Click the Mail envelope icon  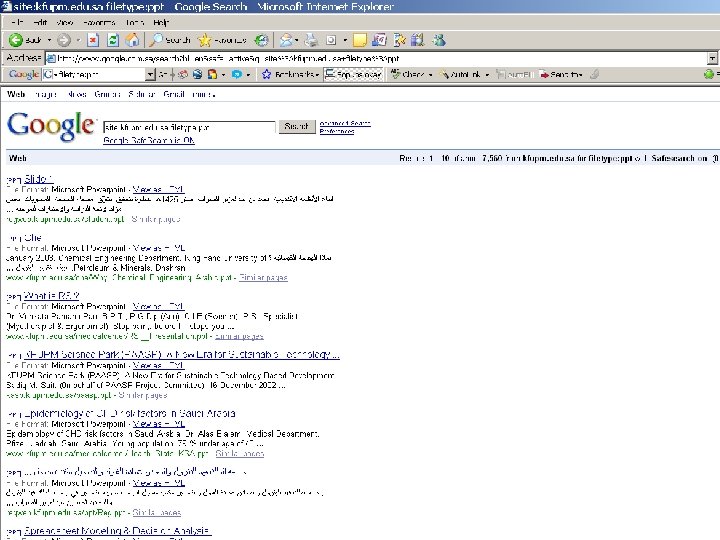click(286, 40)
